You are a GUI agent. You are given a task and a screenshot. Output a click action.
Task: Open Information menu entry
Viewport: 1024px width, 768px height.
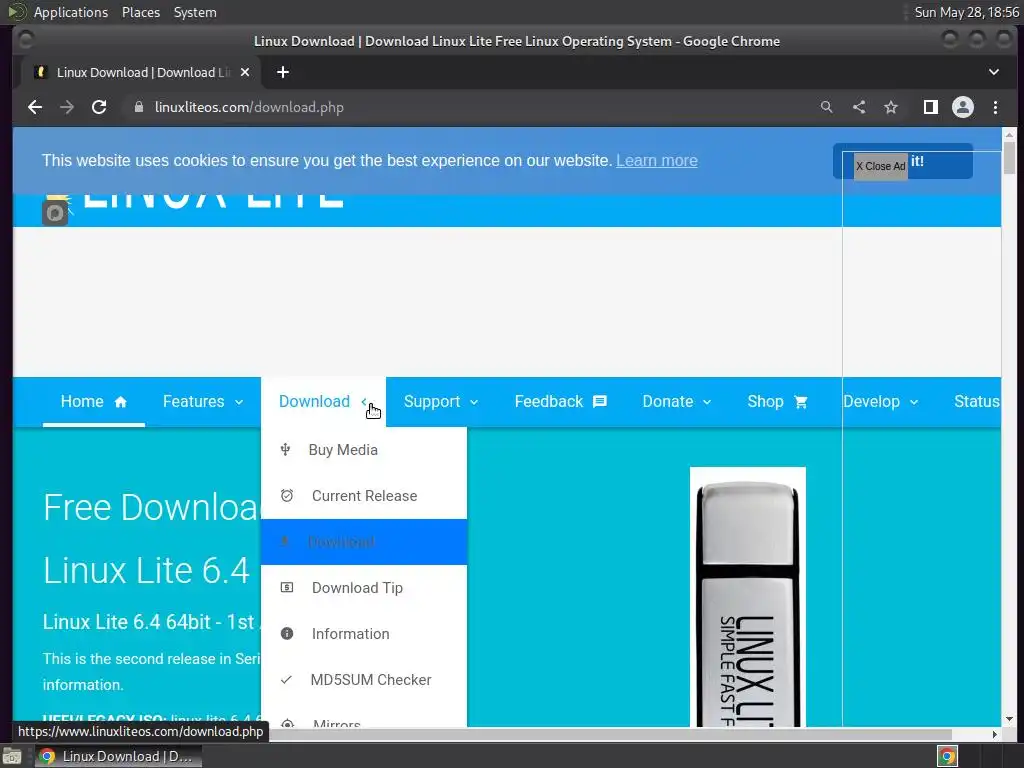(x=364, y=633)
